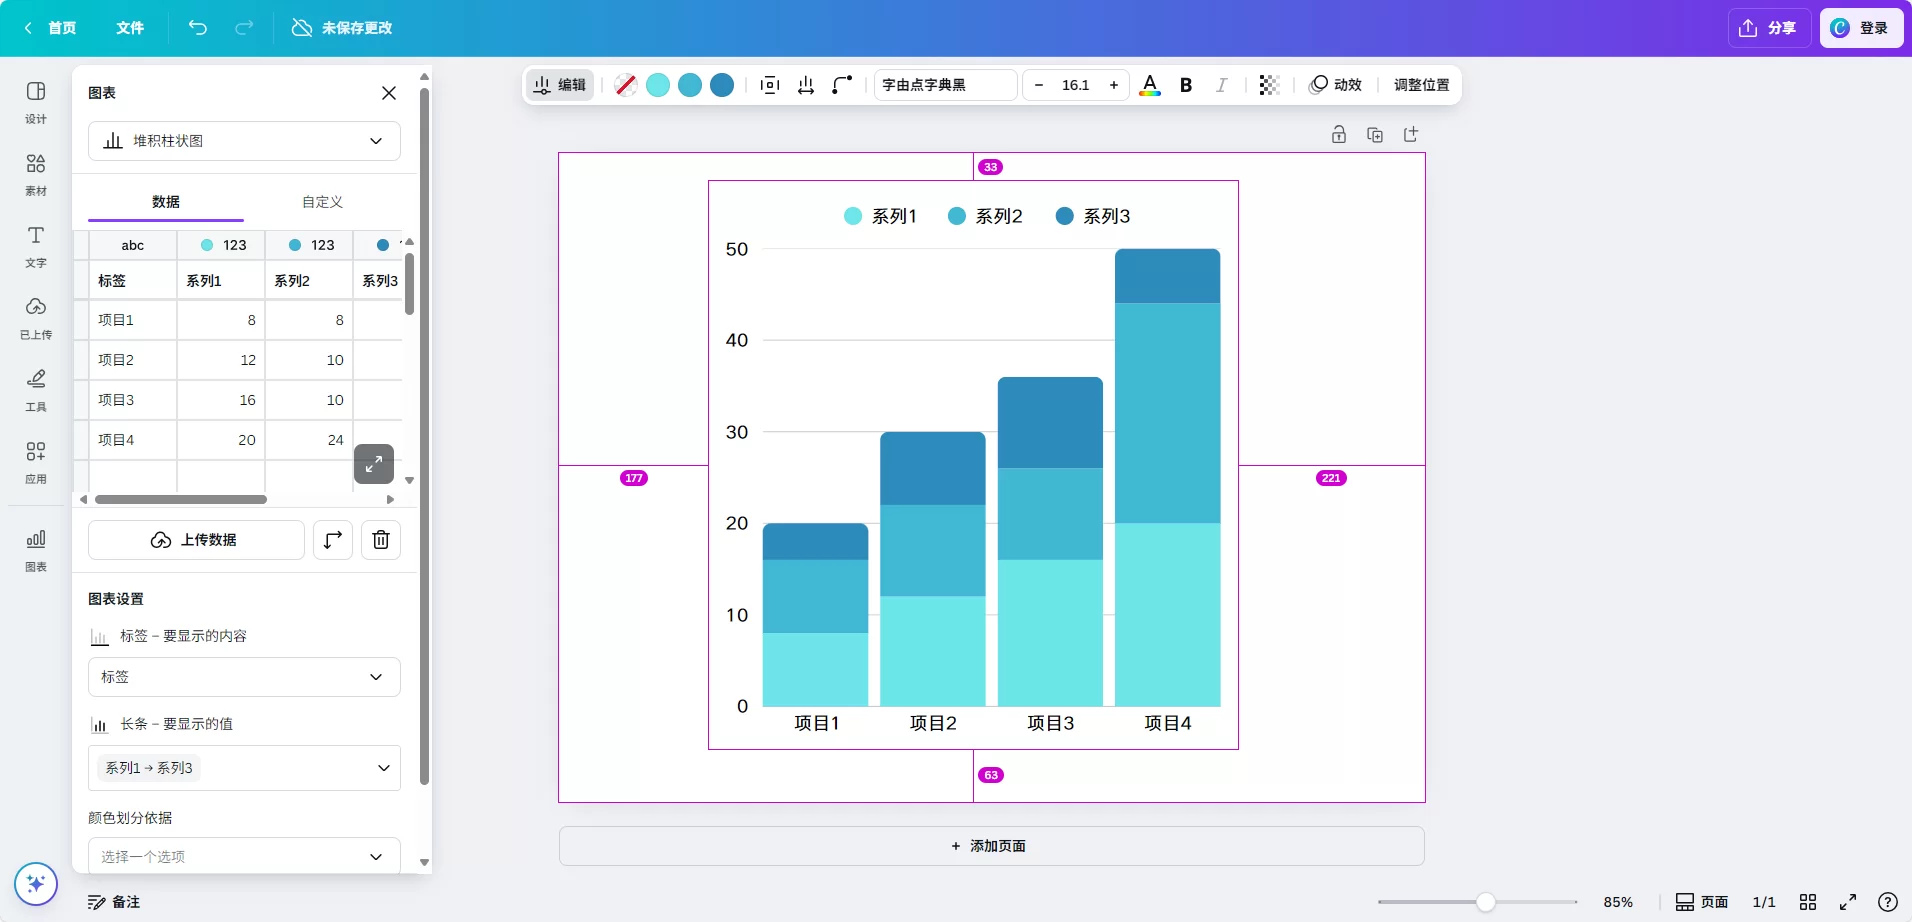
Task: Select the darkest blue color swatch
Action: [x=722, y=85]
